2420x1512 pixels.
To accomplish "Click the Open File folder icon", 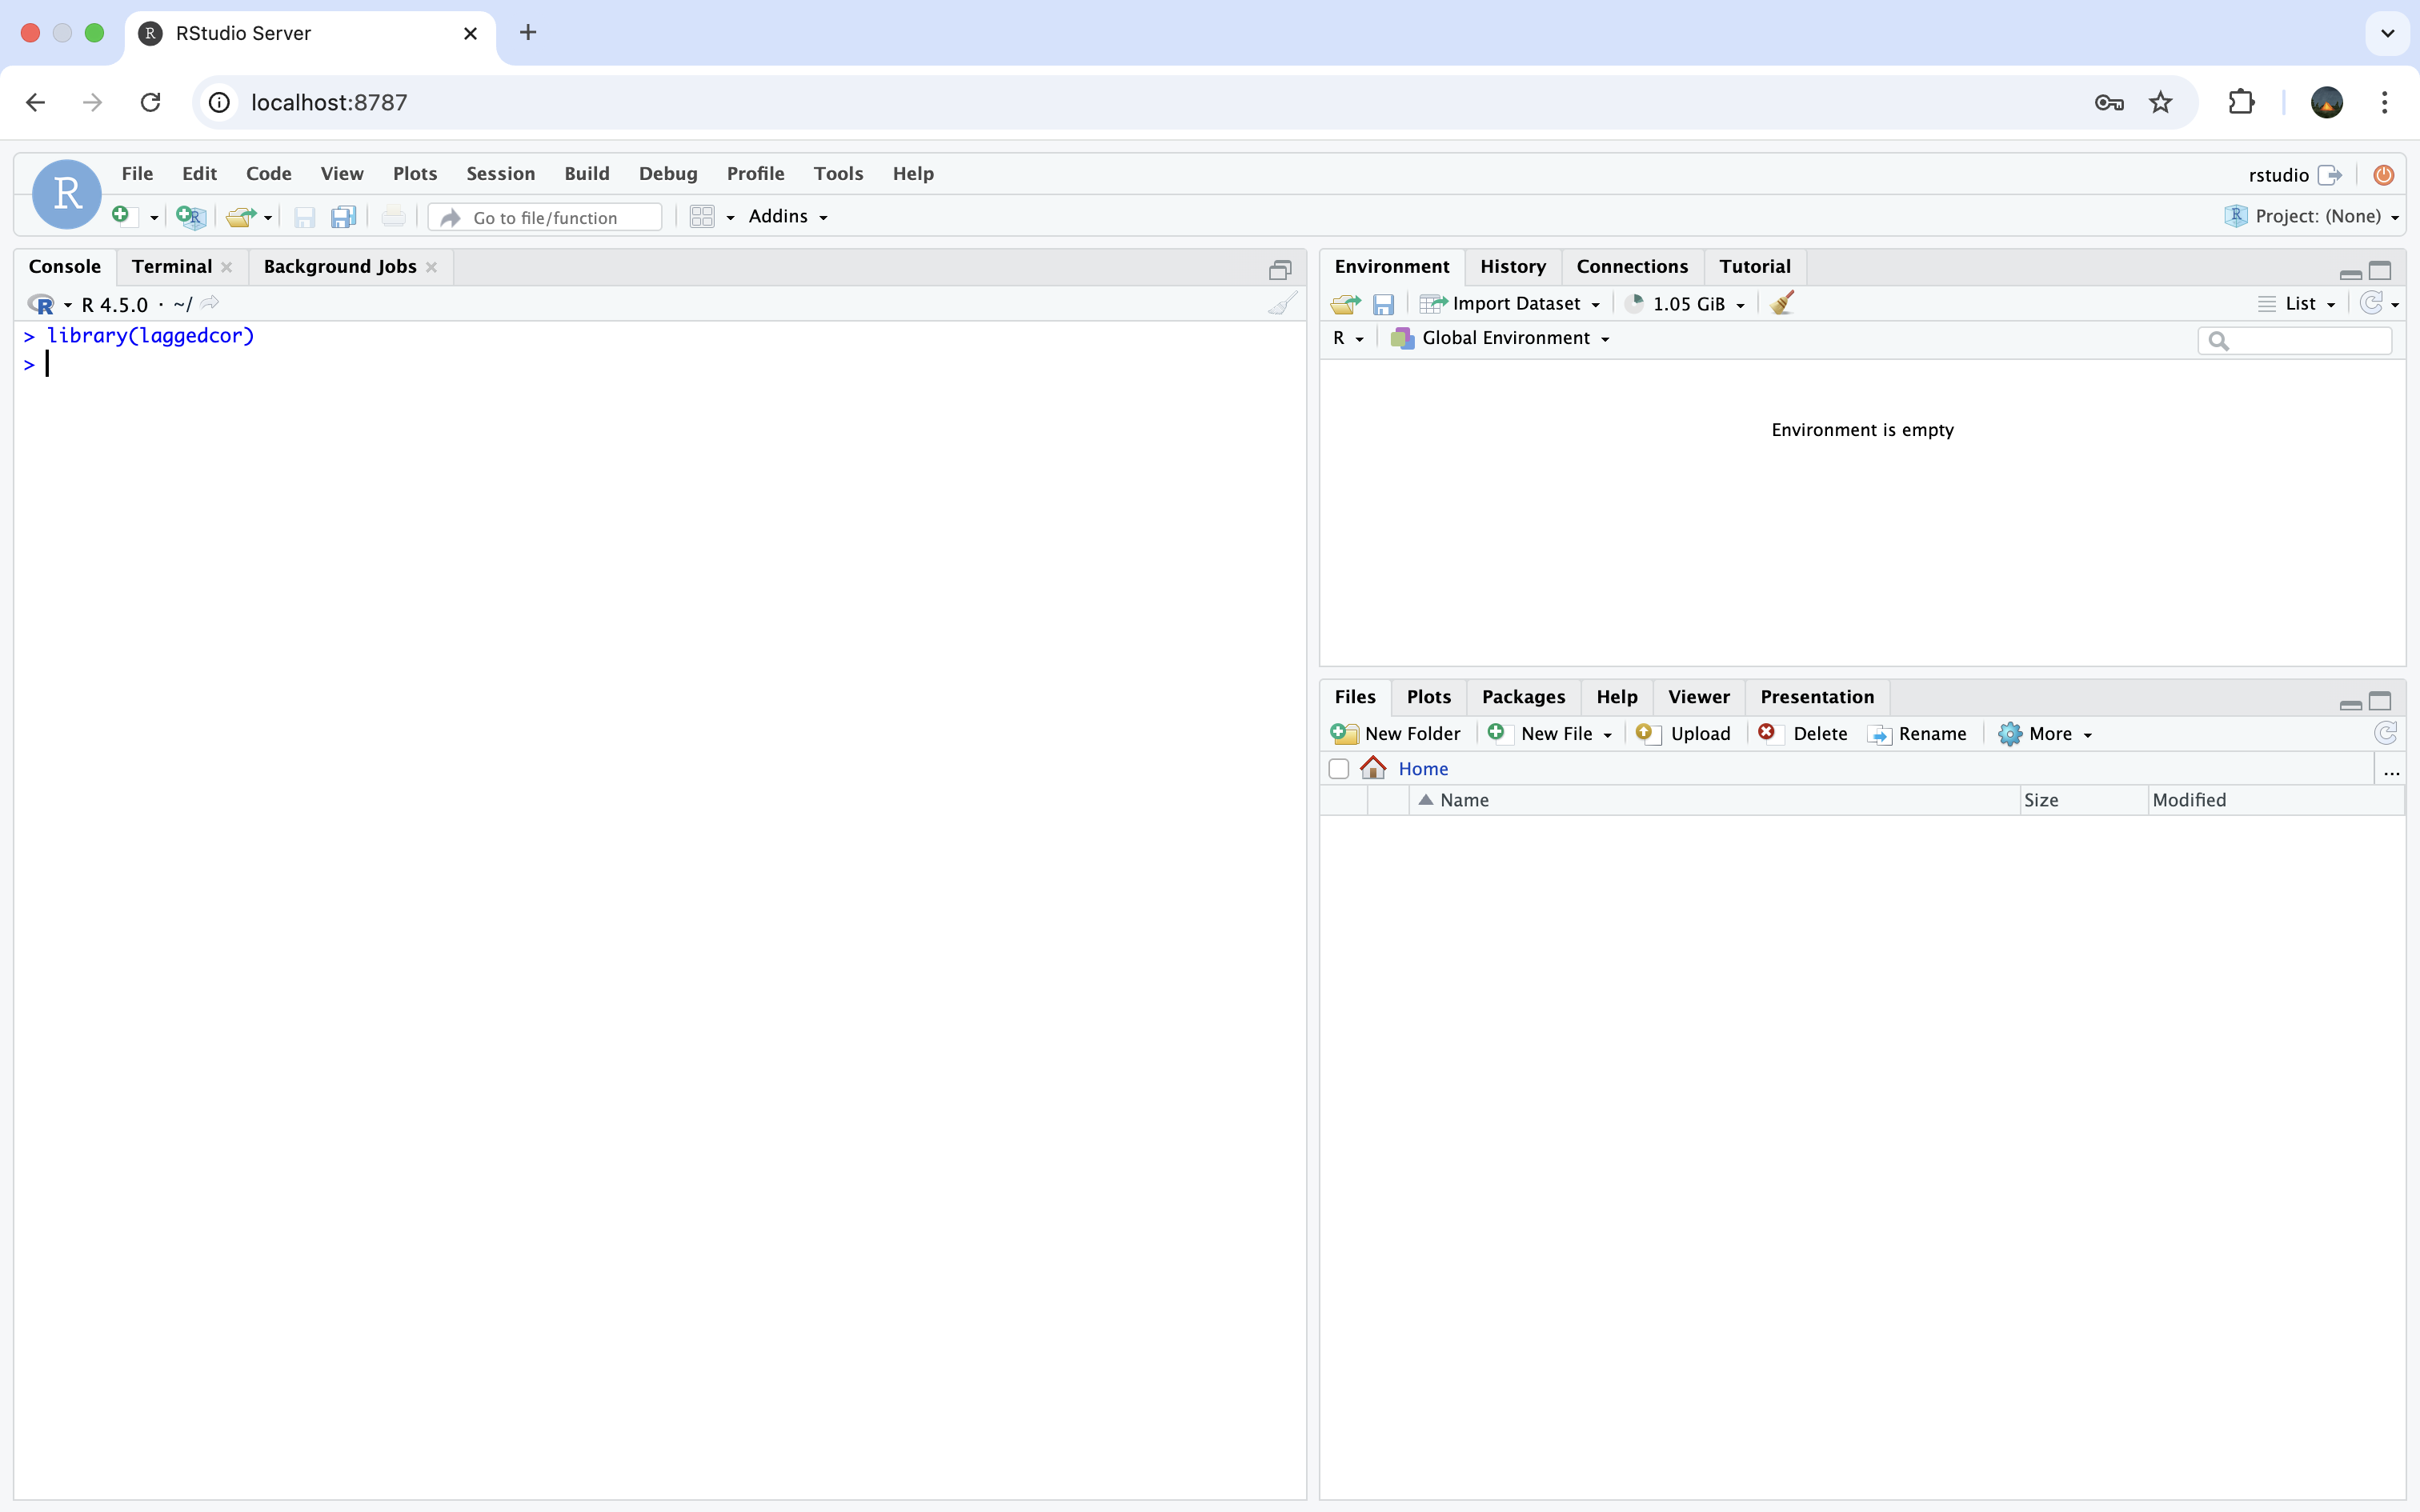I will (x=240, y=216).
